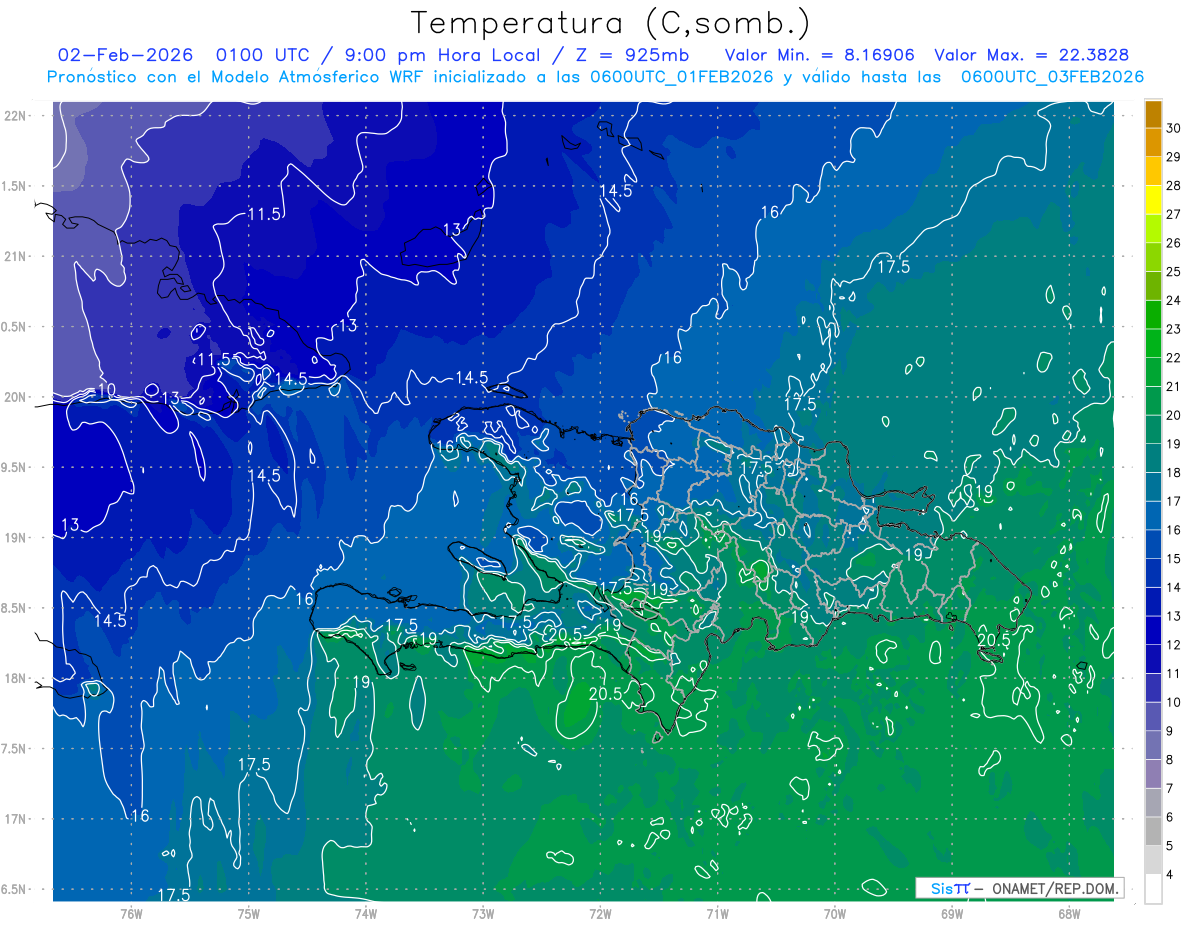Click the yellow swatch between labels 27 and 28
This screenshot has height=927, width=1200.
(1153, 200)
